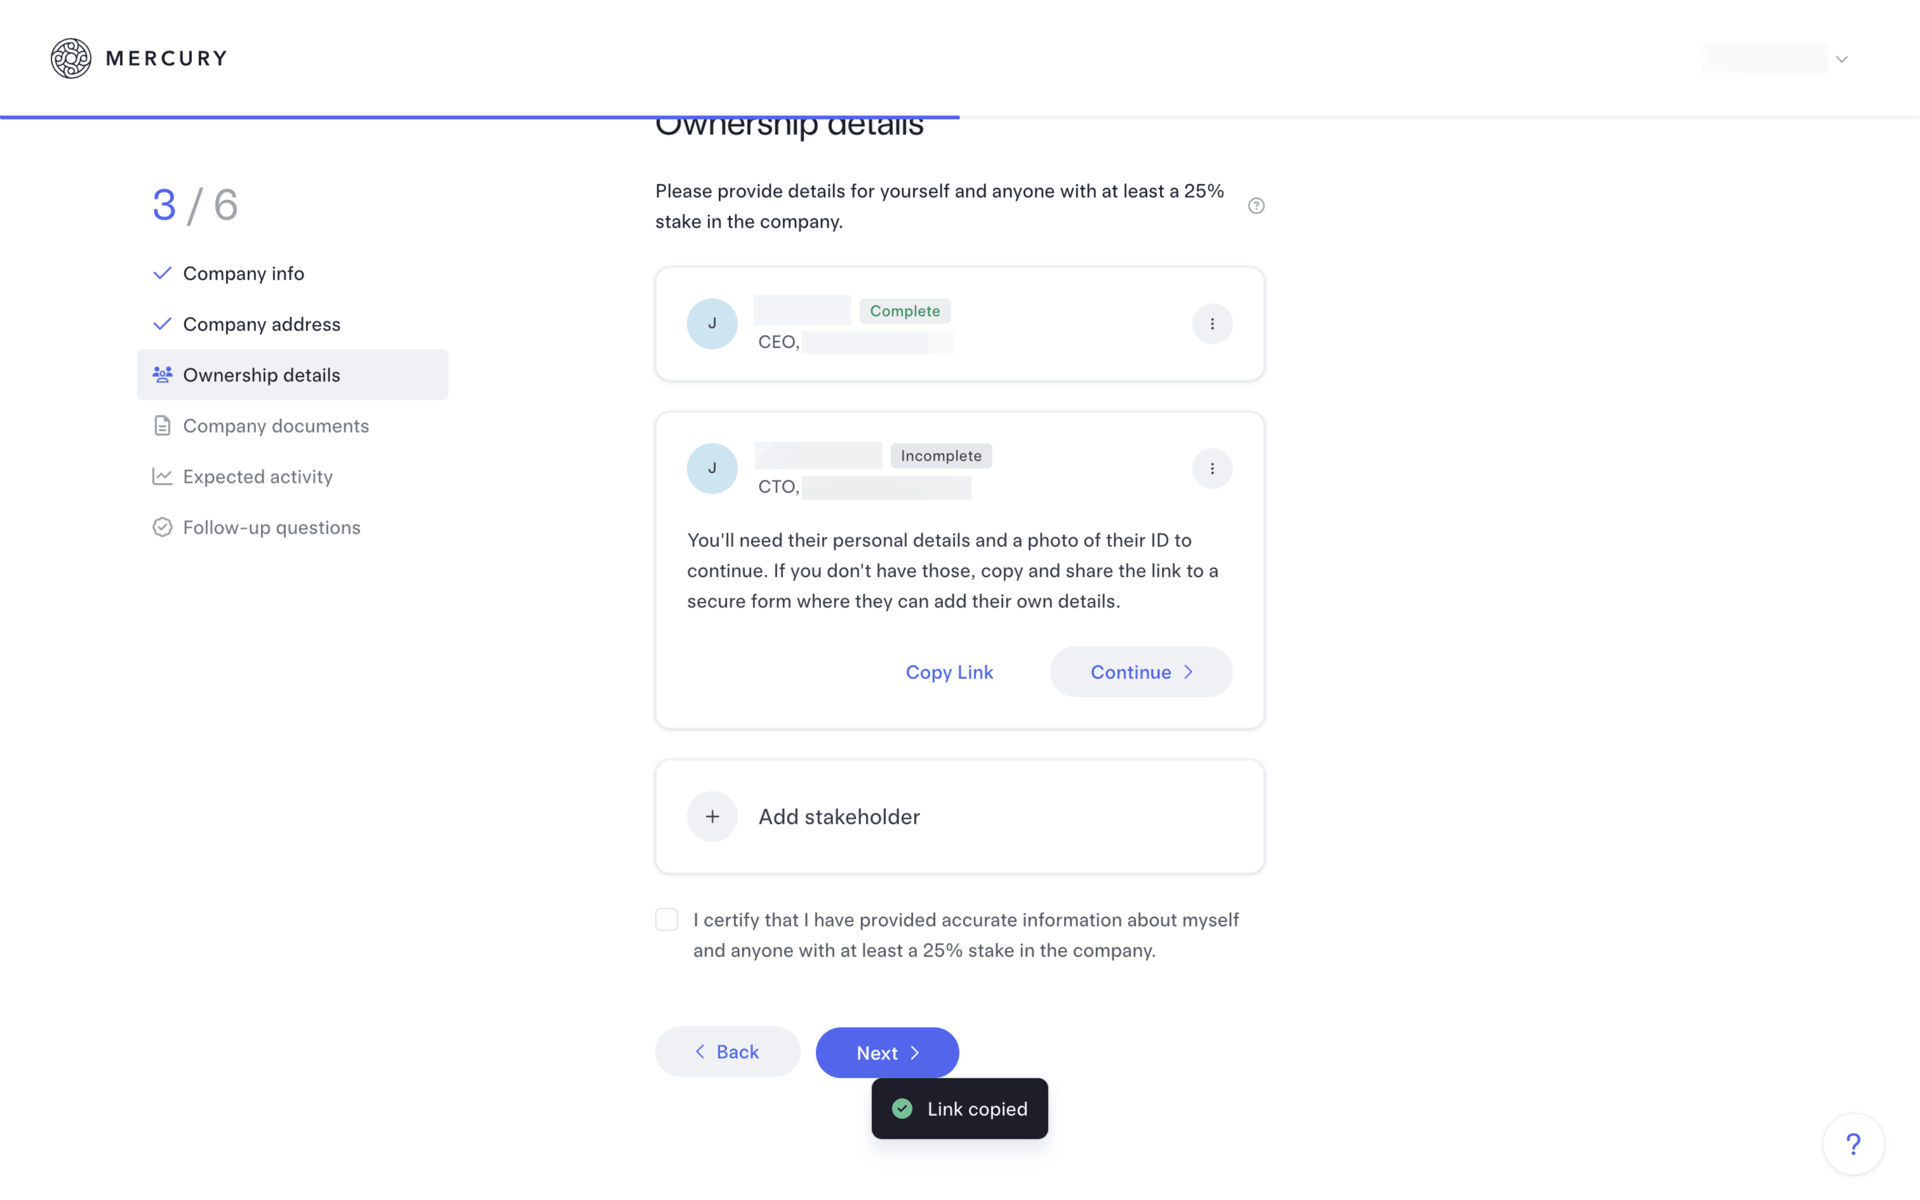Click the onboarding progress bar

coord(960,117)
